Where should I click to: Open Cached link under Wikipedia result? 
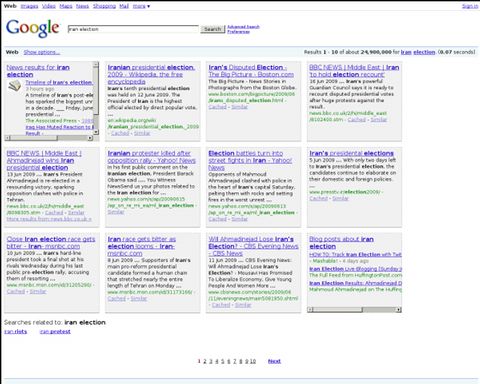(120, 133)
